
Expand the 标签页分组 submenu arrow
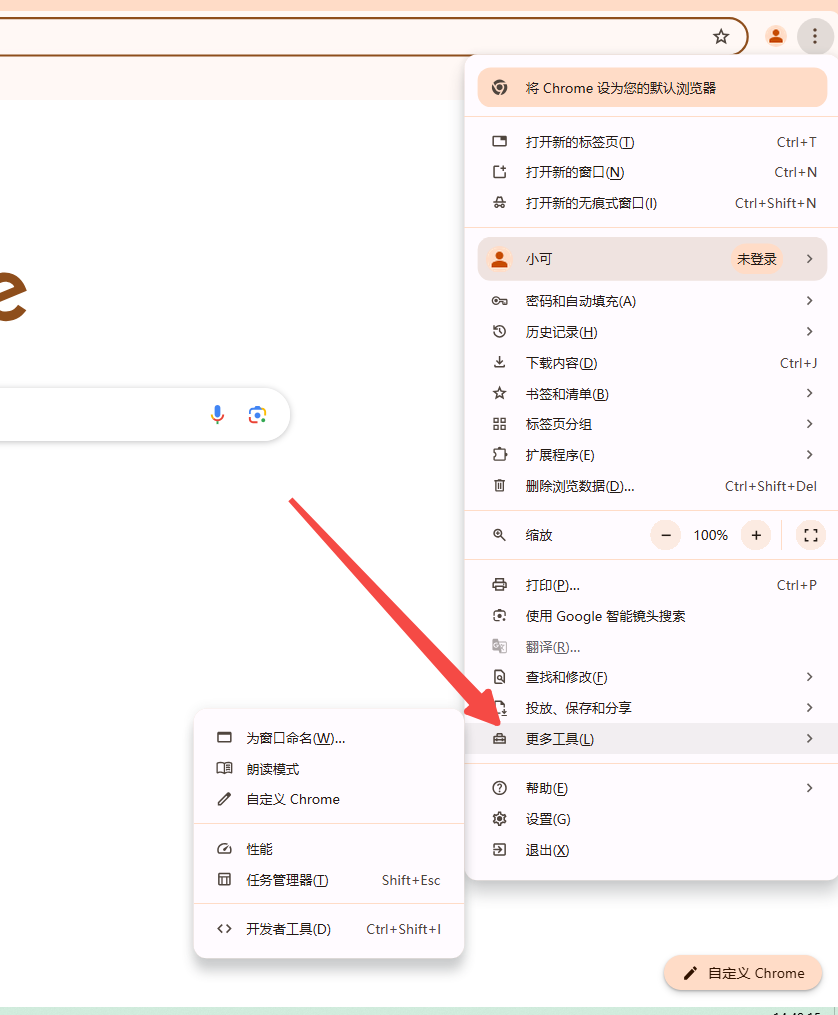point(810,424)
